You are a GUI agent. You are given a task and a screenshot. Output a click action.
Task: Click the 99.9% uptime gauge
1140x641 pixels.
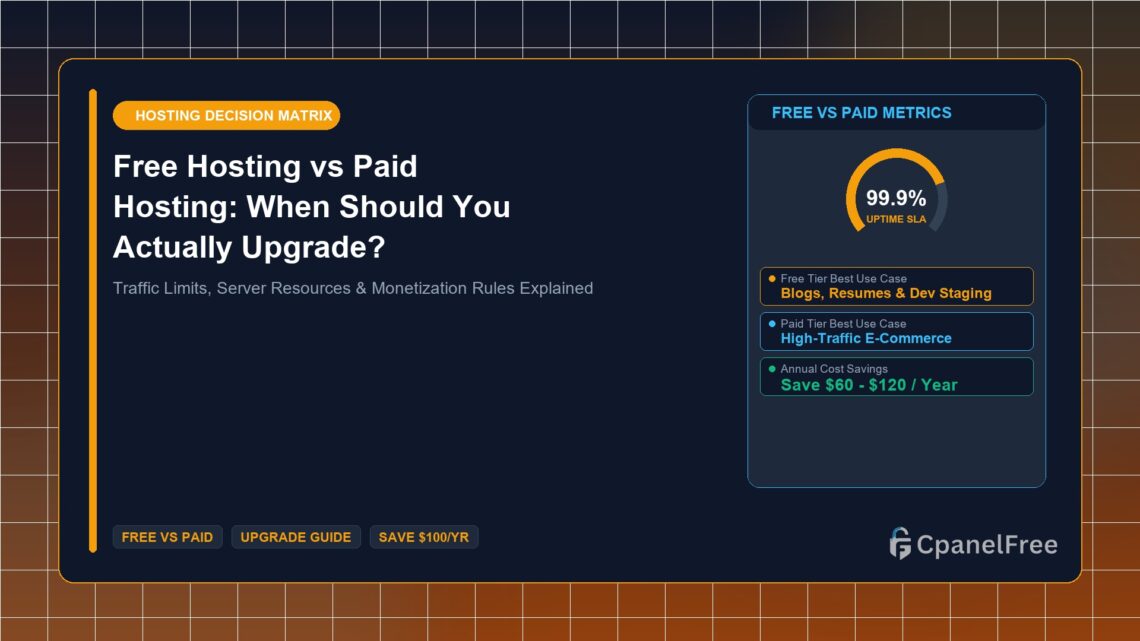(896, 192)
